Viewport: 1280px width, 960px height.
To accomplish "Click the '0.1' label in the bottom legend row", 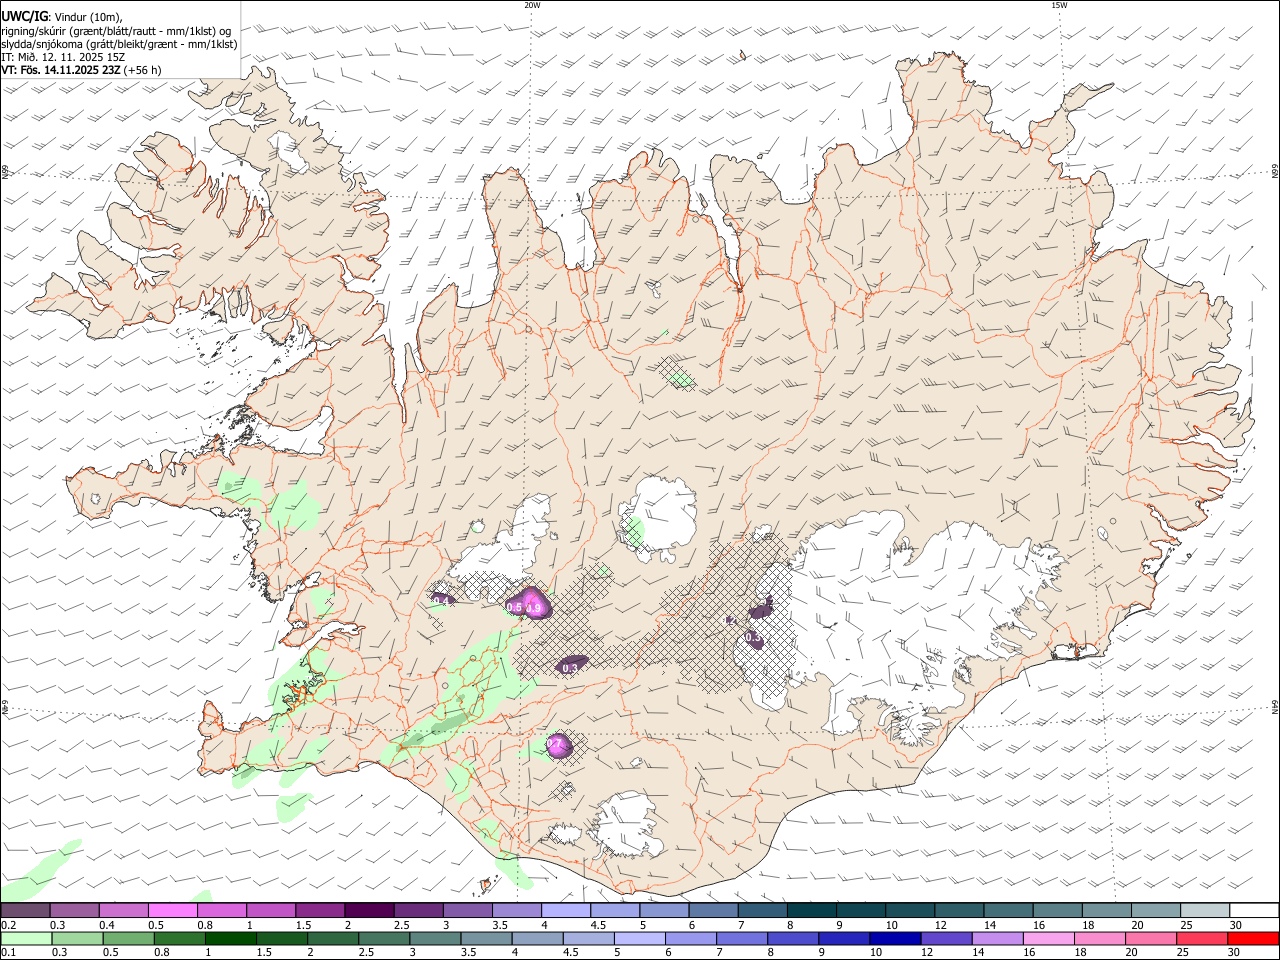I will point(8,952).
